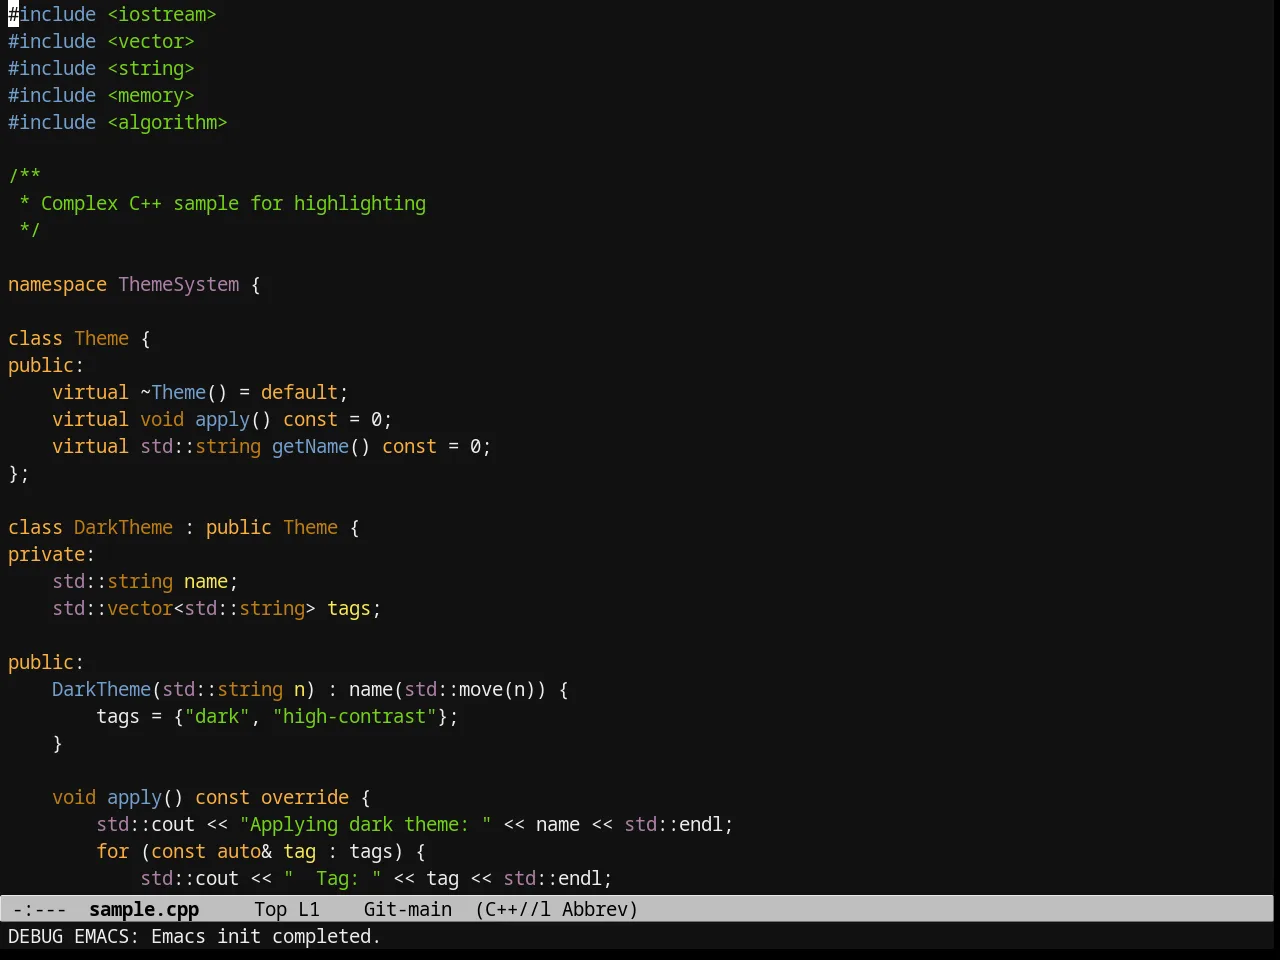Click the echo area message 'Emacs init completed.'

pyautogui.click(x=266, y=936)
